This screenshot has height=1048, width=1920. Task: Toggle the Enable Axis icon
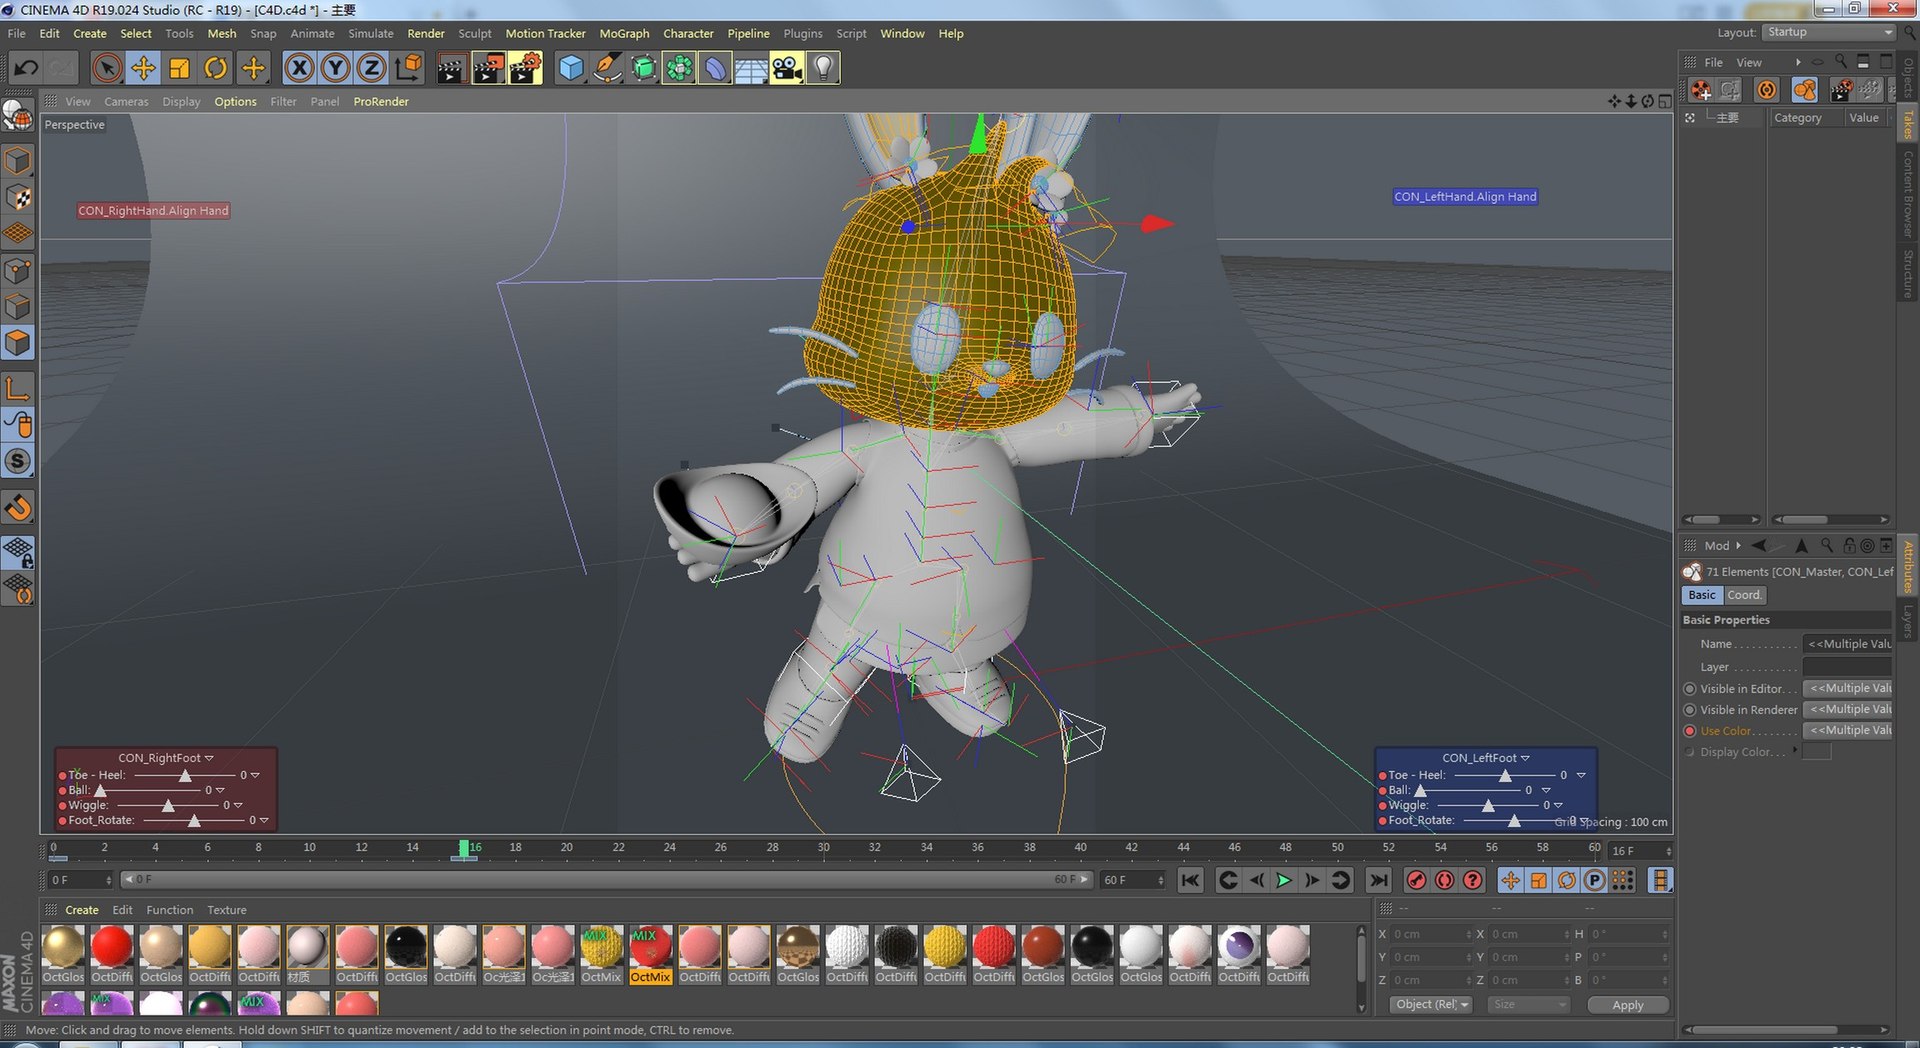18,388
